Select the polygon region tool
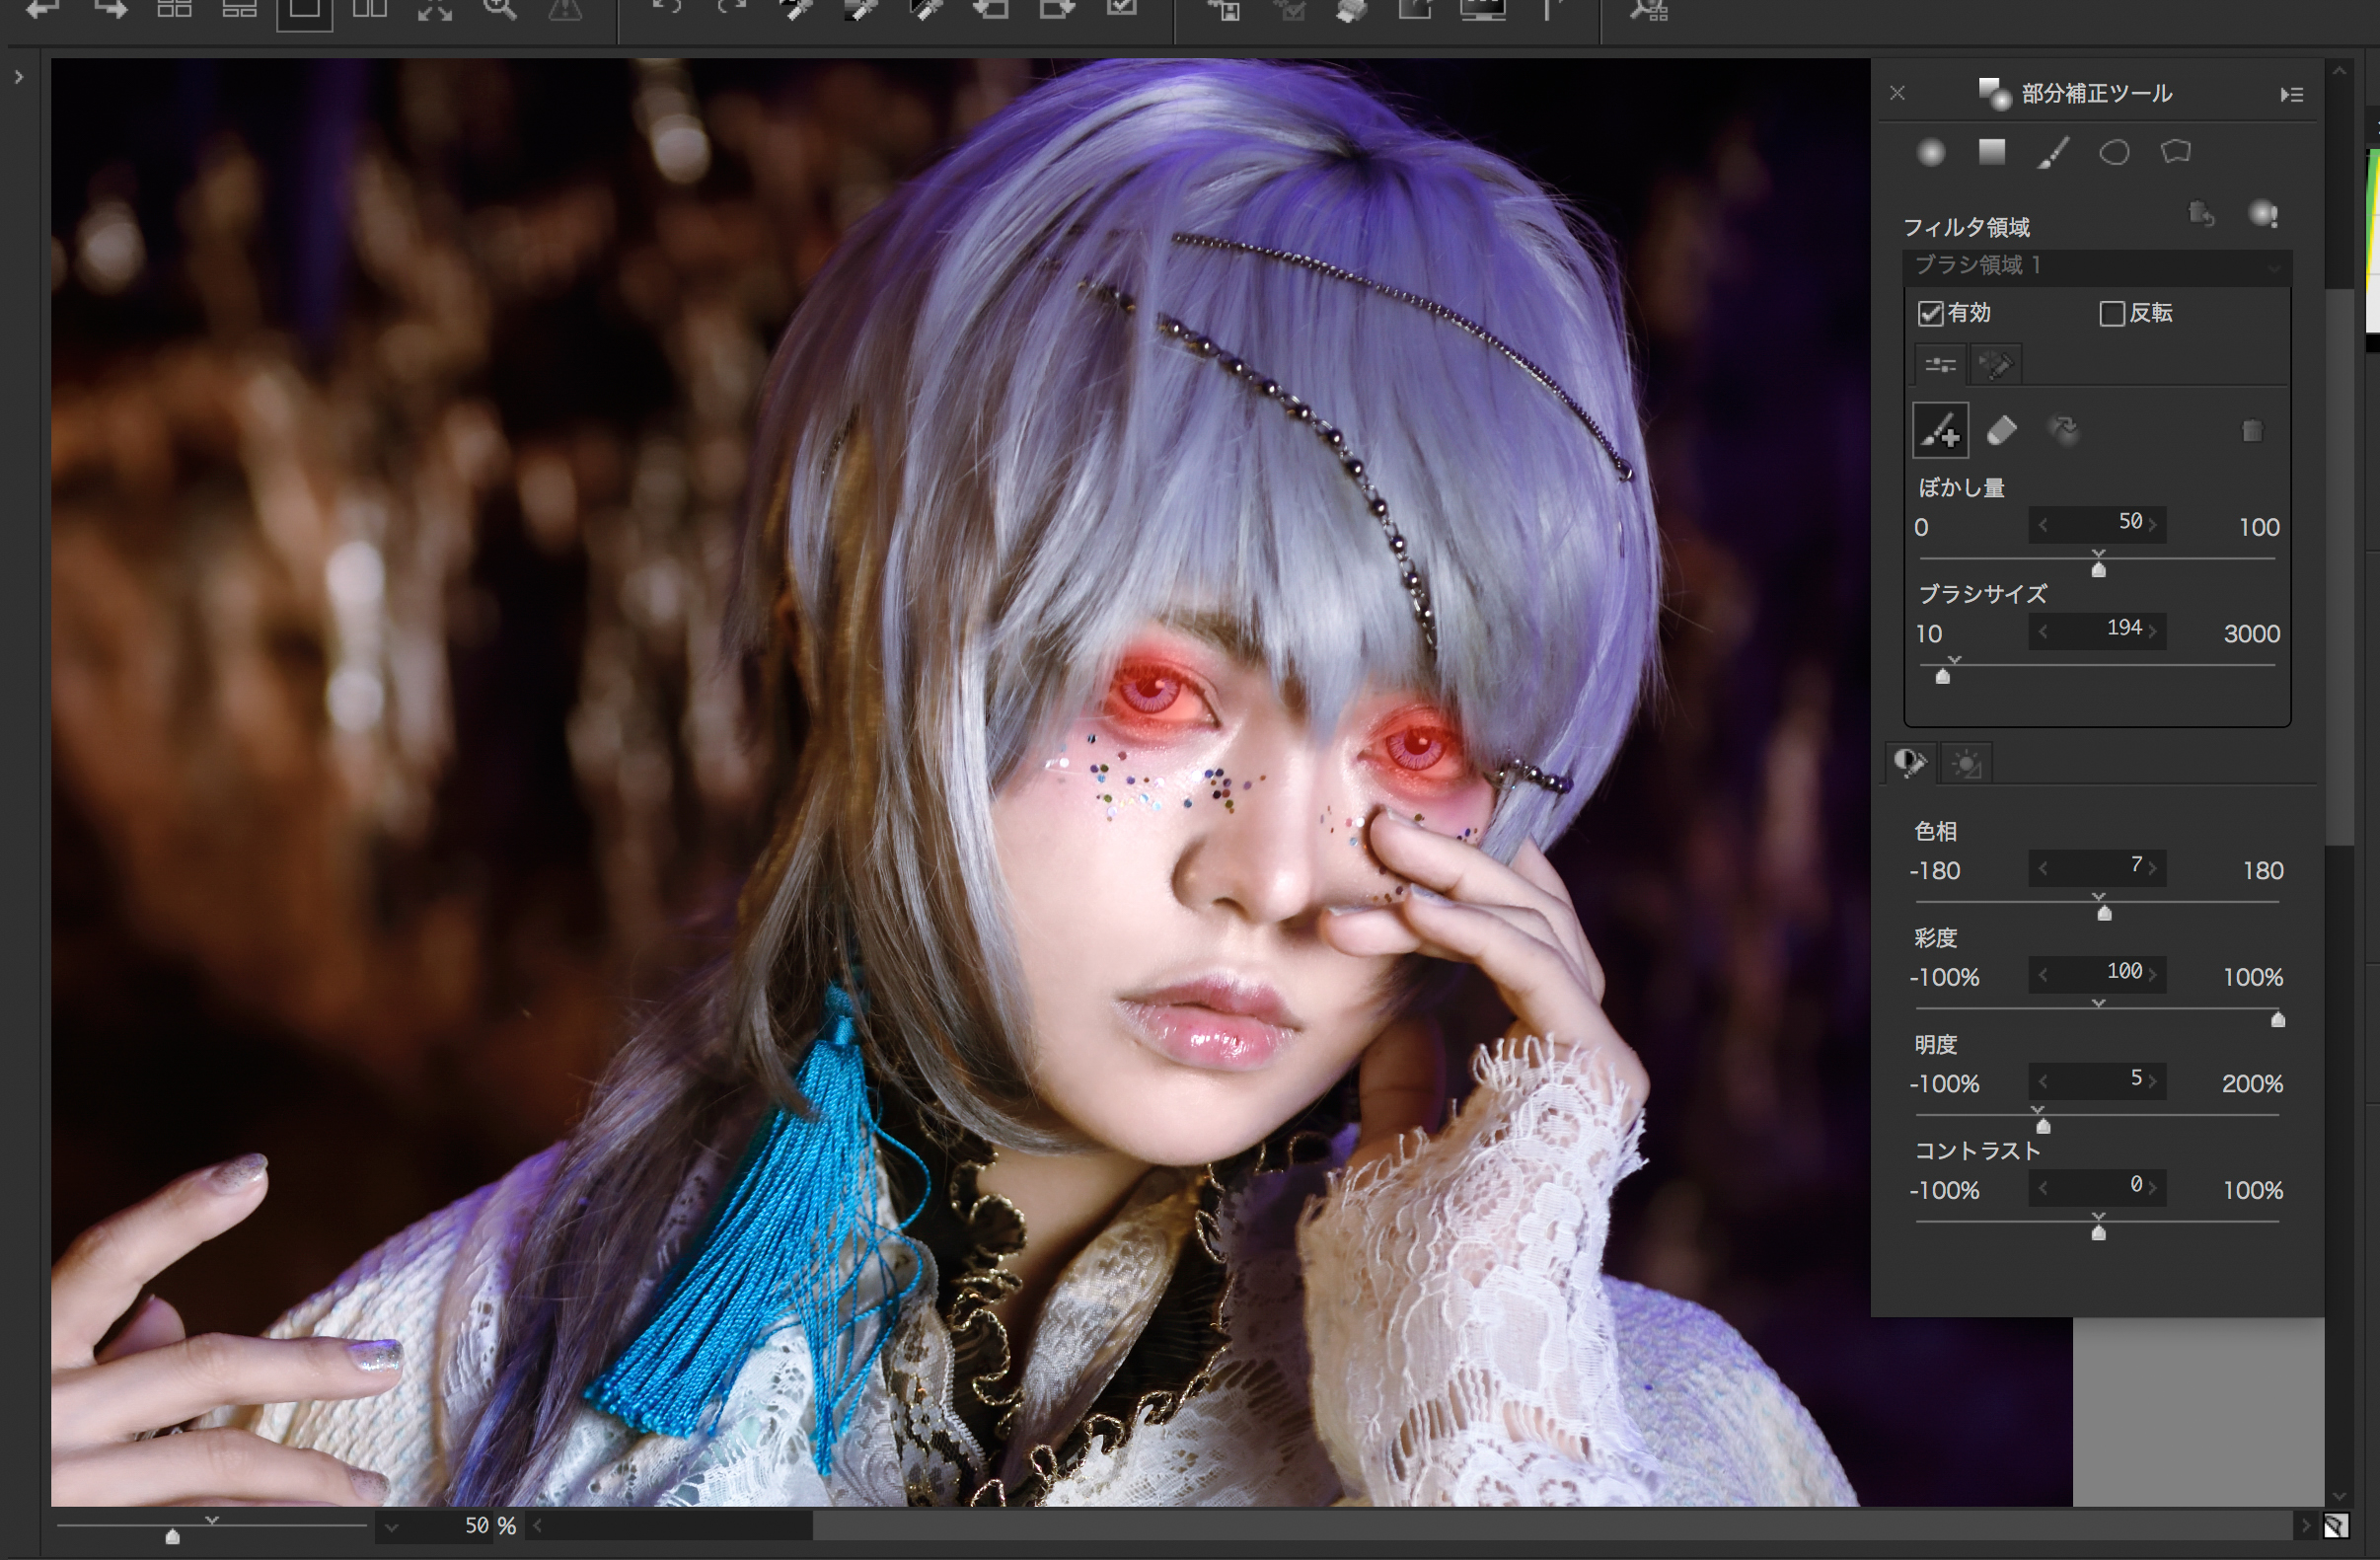The width and height of the screenshot is (2380, 1560). 2175,152
